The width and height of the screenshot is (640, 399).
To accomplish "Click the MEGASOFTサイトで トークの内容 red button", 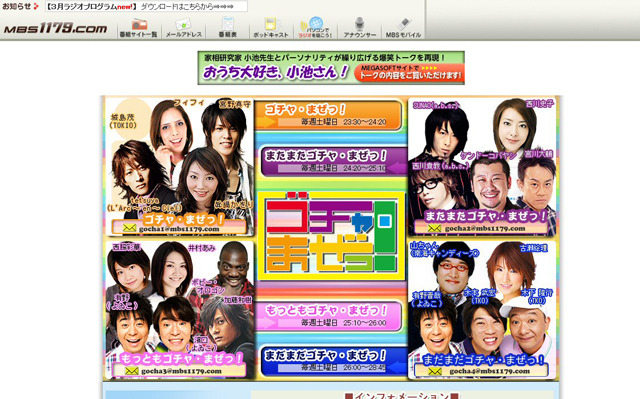I will (409, 73).
